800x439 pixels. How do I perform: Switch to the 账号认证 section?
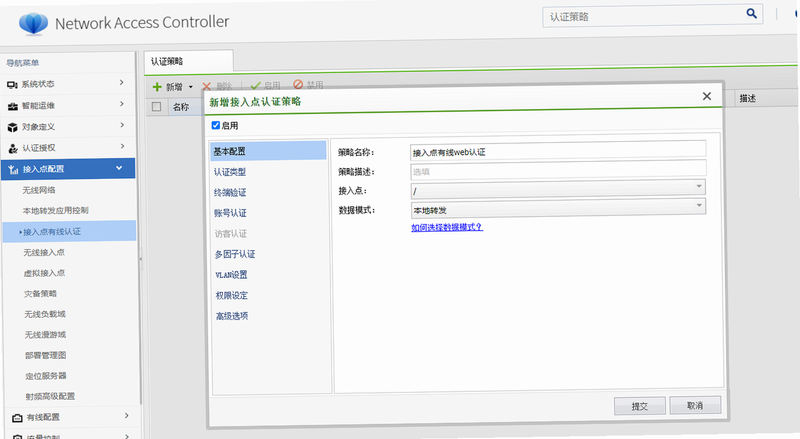[231, 213]
